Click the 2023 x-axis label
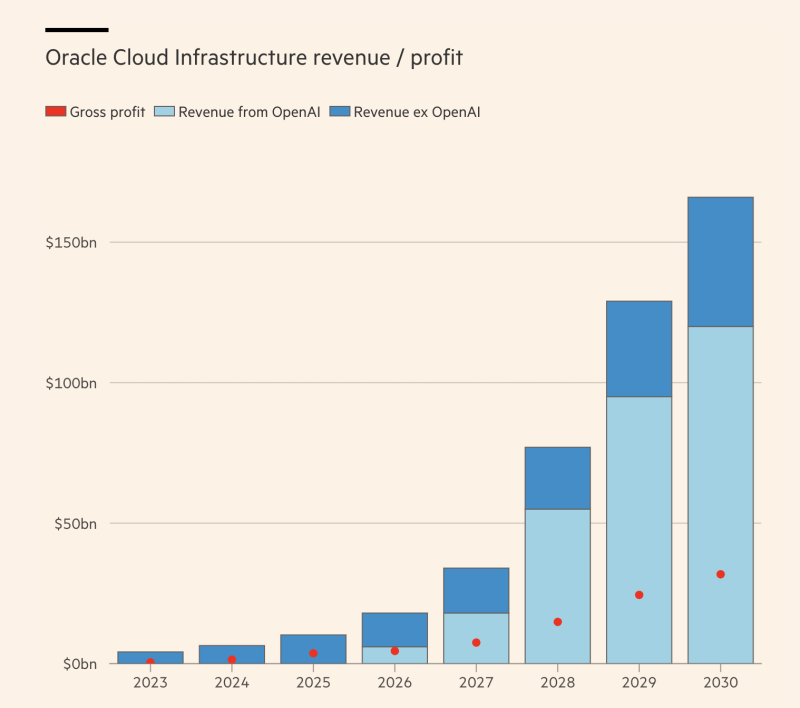 coord(151,682)
